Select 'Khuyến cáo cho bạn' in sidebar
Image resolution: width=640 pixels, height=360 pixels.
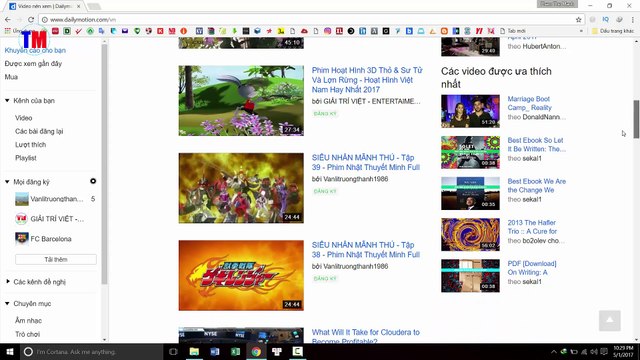click(x=35, y=50)
